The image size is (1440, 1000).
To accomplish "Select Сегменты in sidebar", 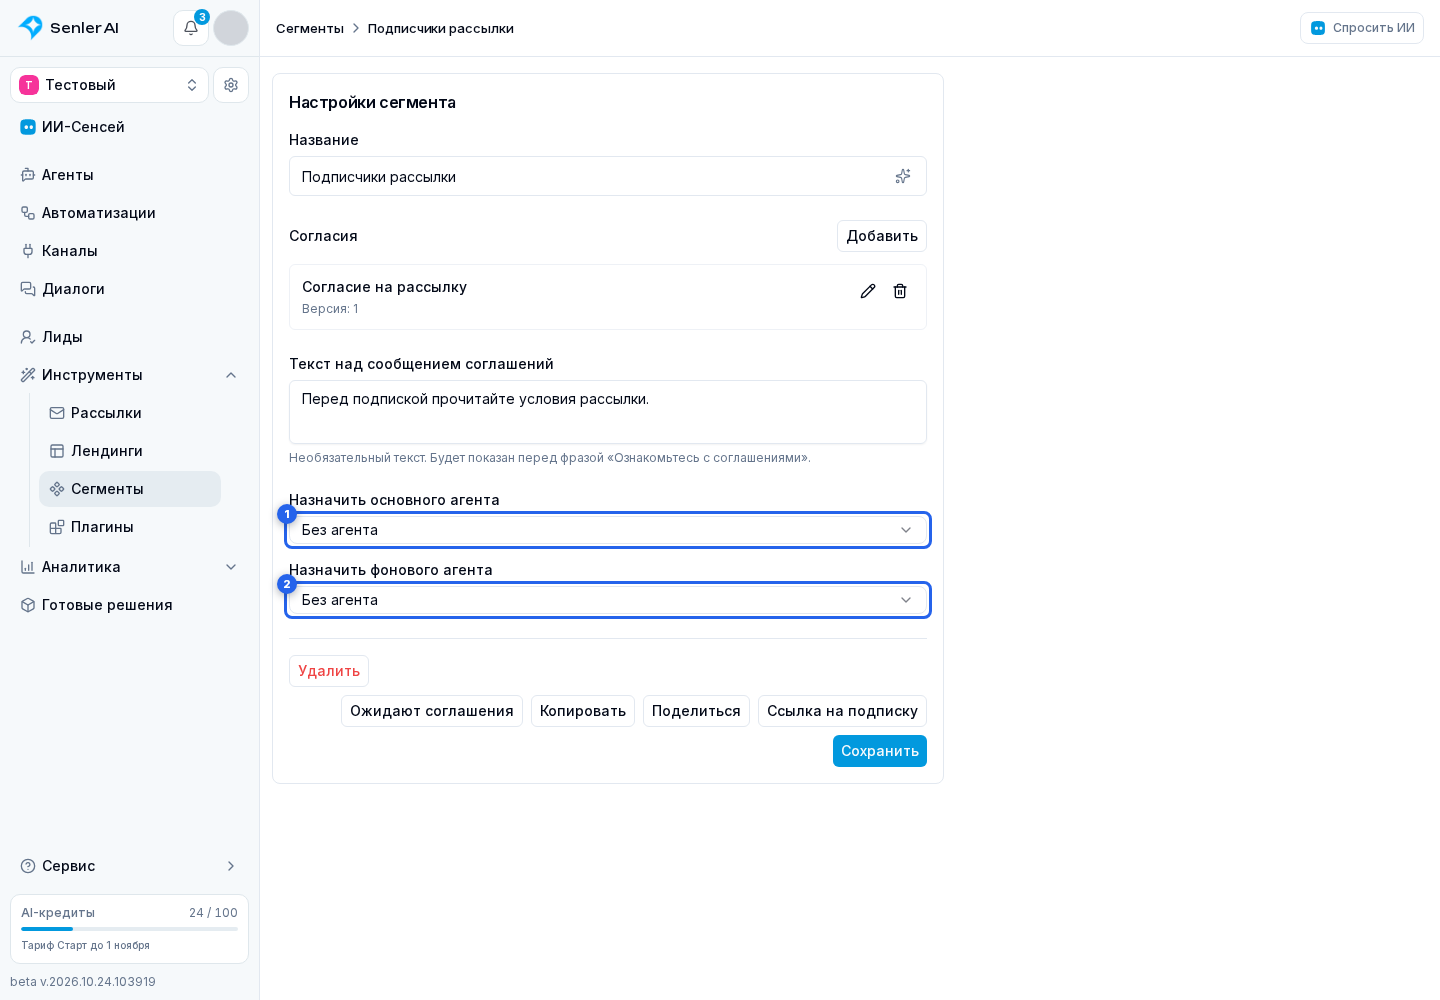I will pyautogui.click(x=130, y=489).
